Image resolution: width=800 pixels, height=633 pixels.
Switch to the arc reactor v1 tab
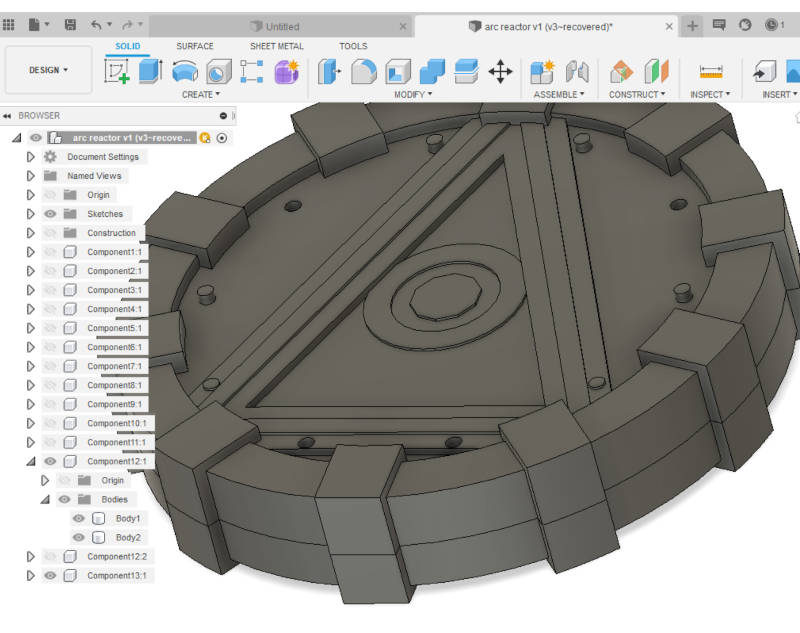pos(547,27)
